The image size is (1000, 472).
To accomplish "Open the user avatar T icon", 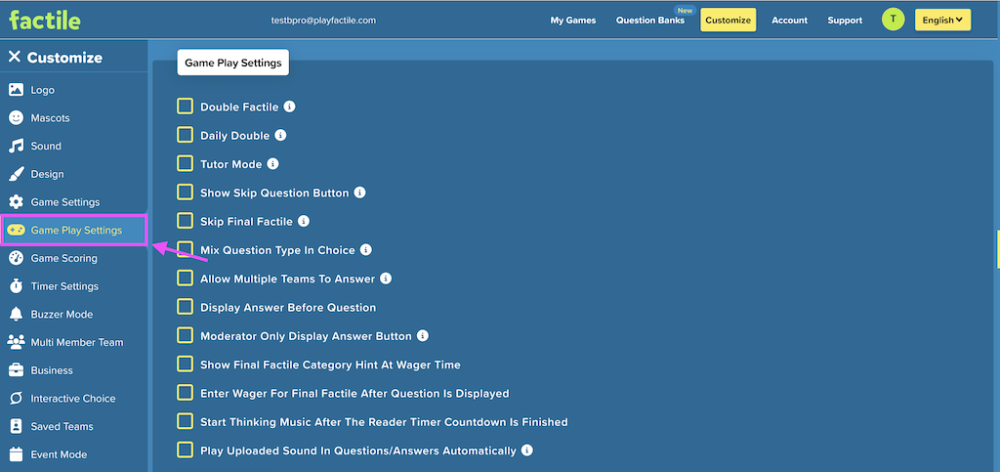I will [x=893, y=19].
